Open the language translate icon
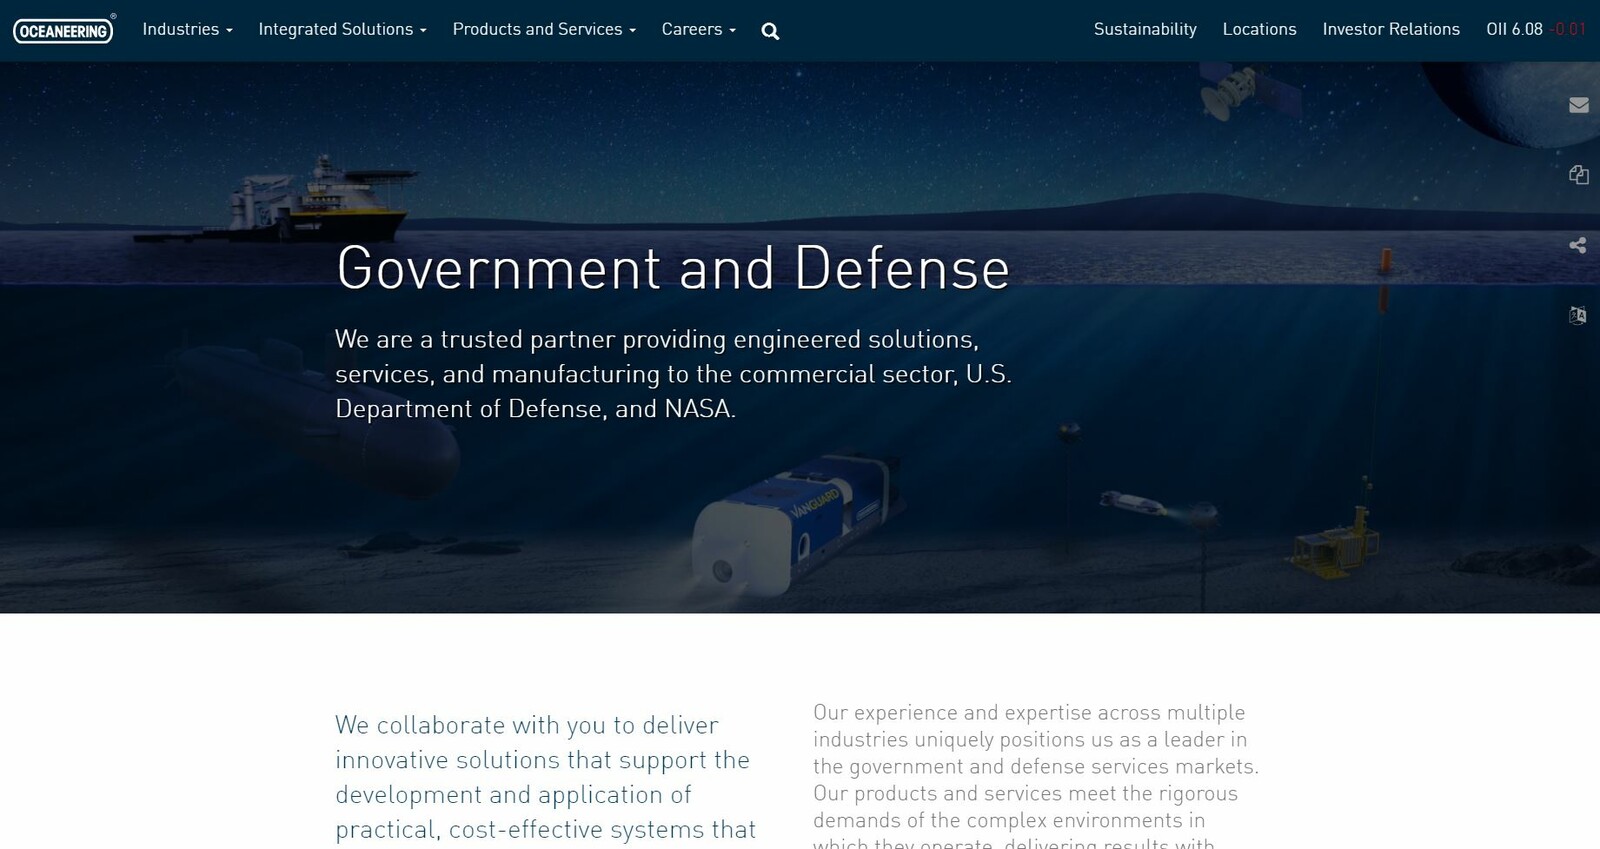Screen dimensions: 1600x849 coord(1578,315)
